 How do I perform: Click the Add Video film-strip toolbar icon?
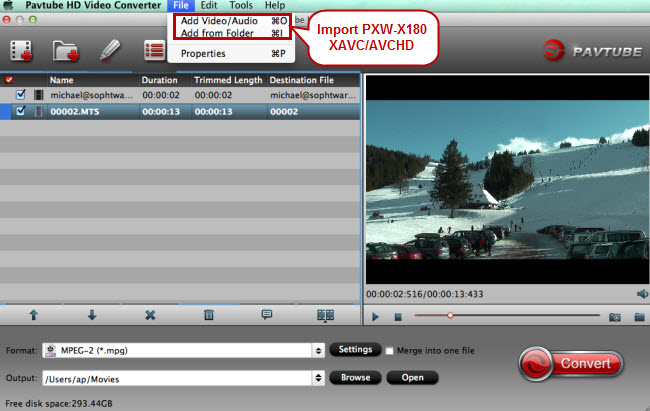(x=21, y=51)
